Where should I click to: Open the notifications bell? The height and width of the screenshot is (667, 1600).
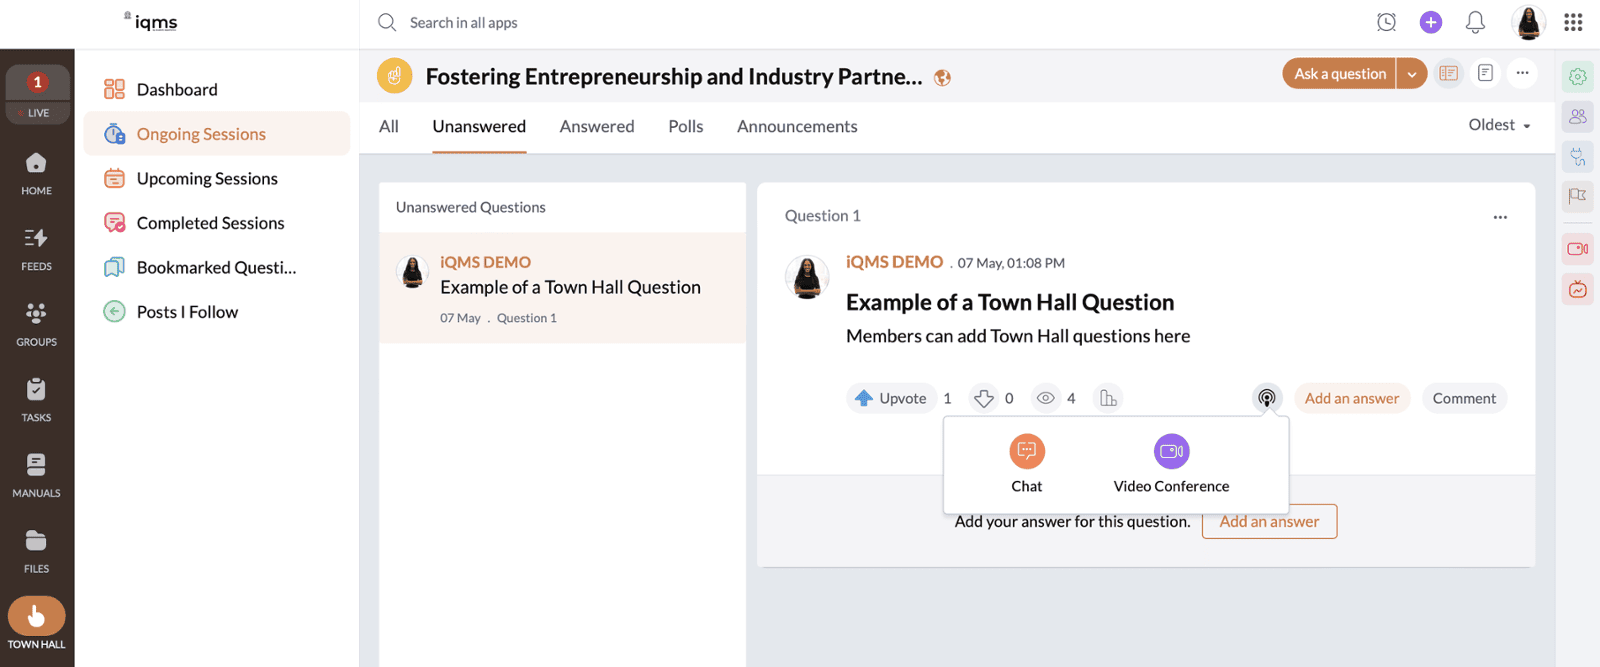[x=1475, y=22]
